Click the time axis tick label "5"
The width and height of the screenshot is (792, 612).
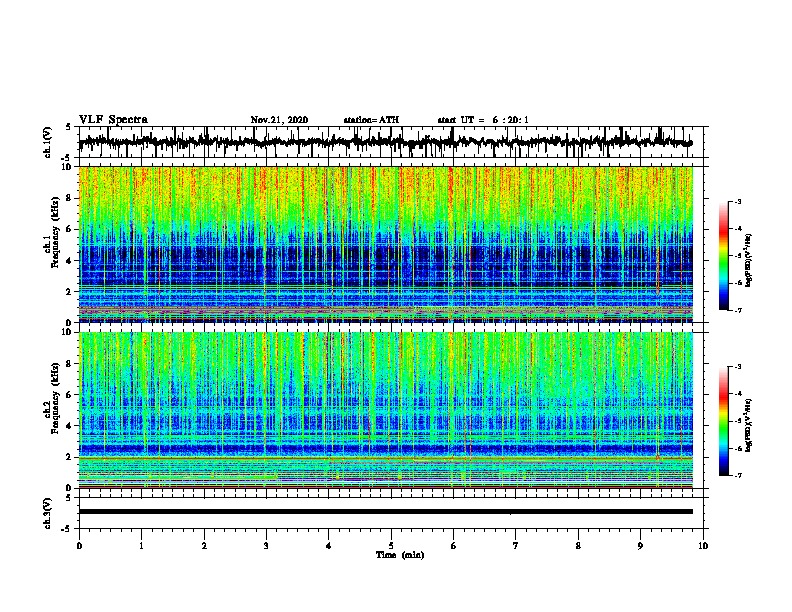pyautogui.click(x=391, y=546)
